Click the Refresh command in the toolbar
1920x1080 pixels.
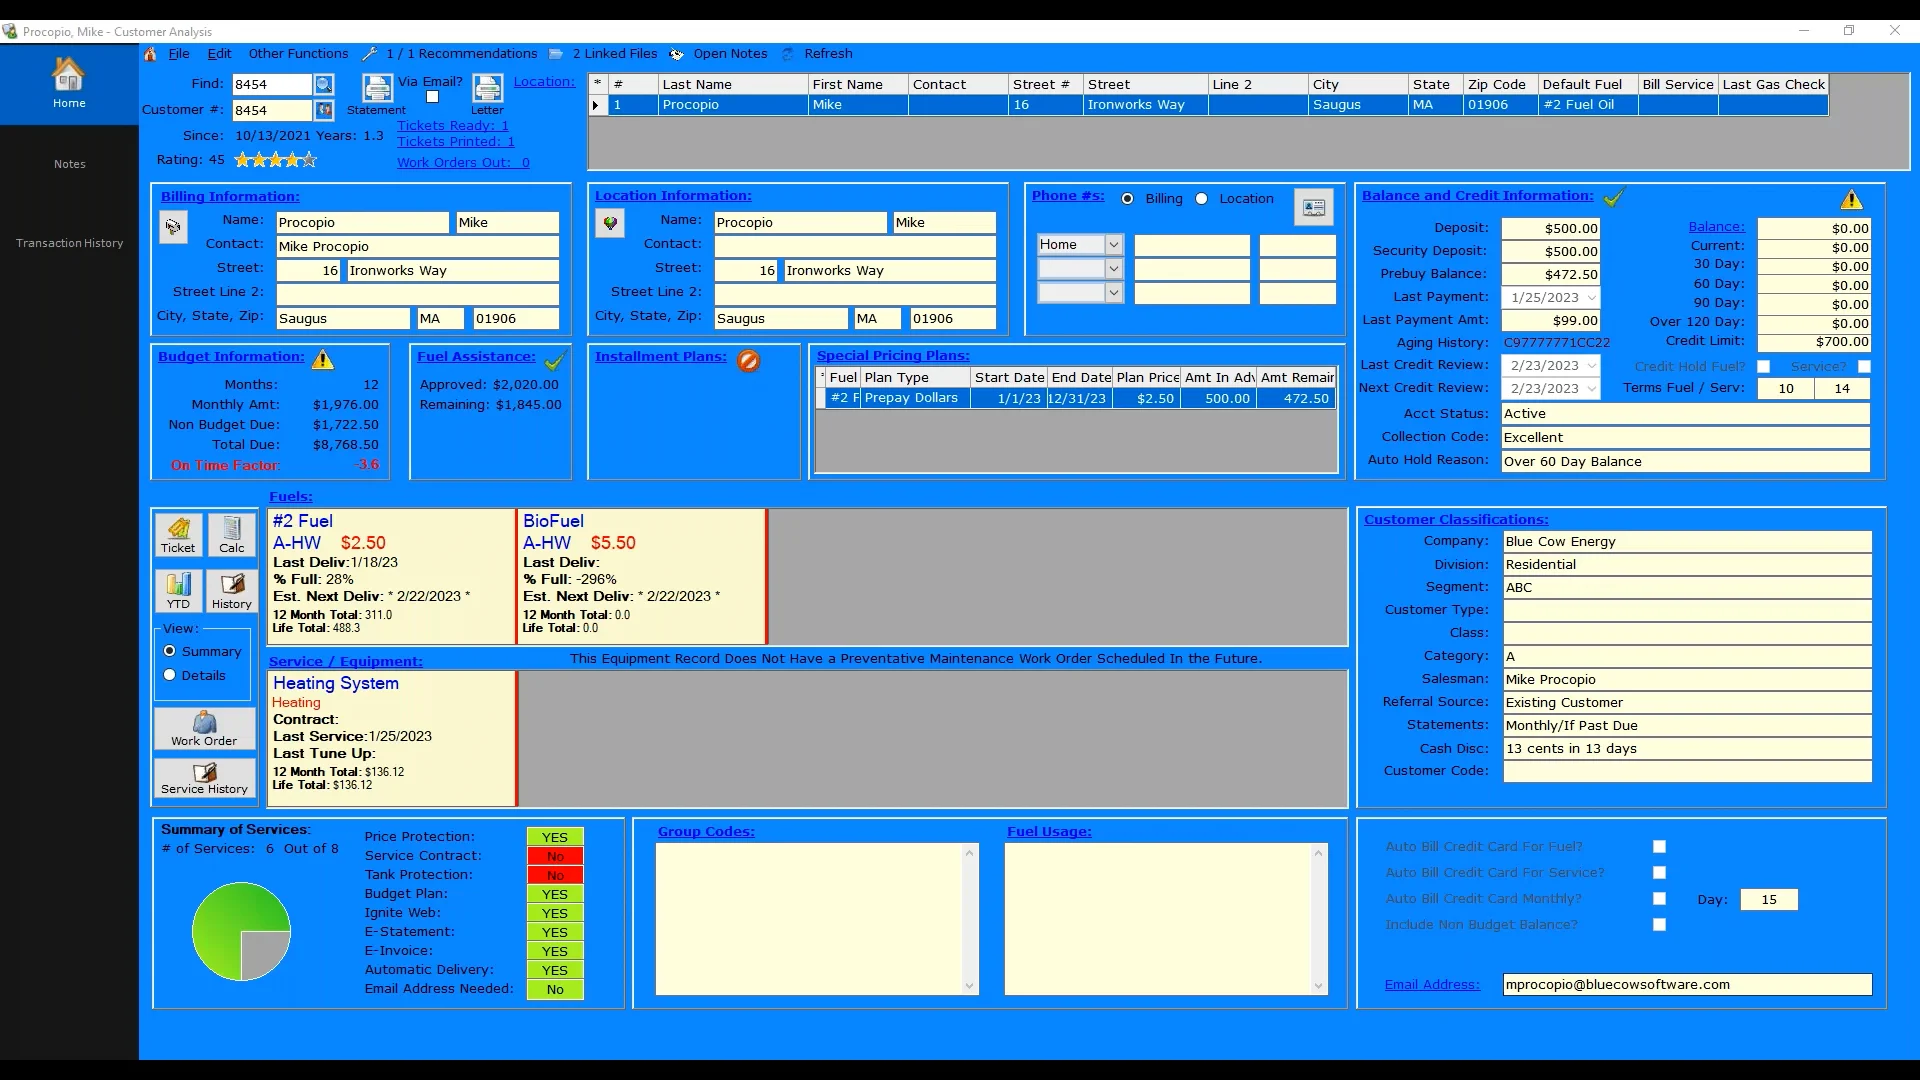click(827, 53)
